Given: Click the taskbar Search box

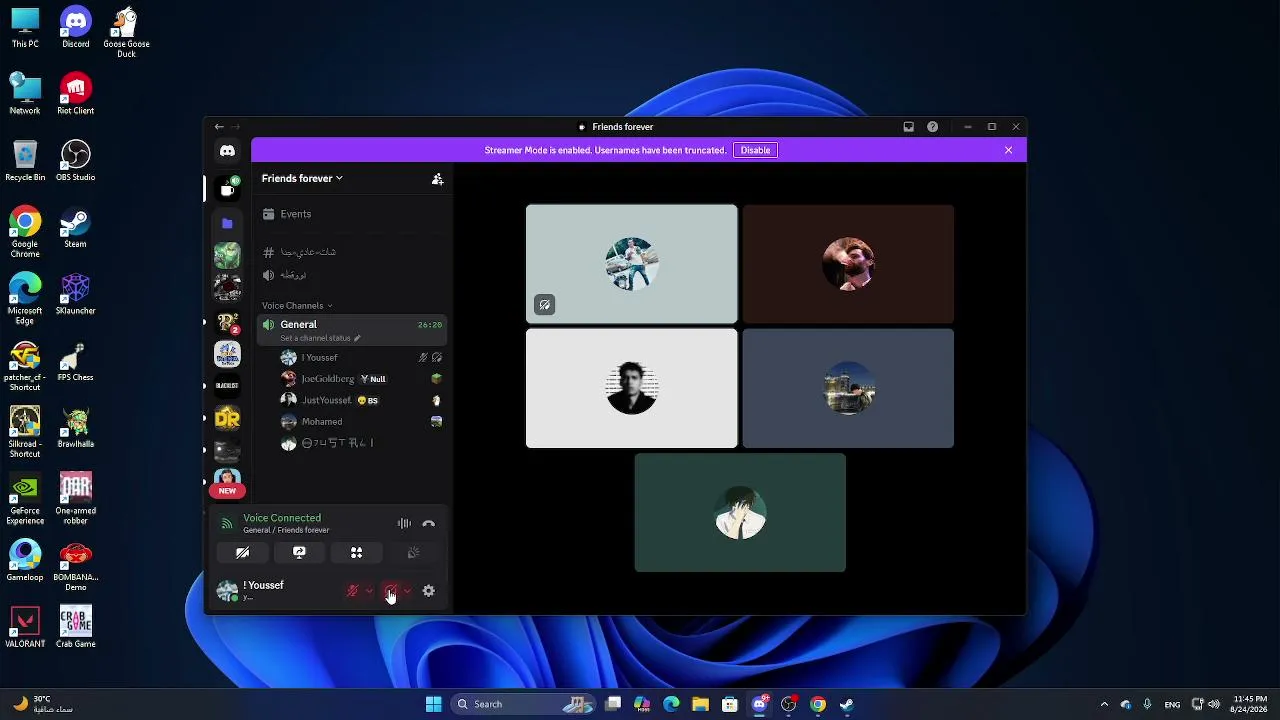Looking at the screenshot, I should 522,704.
